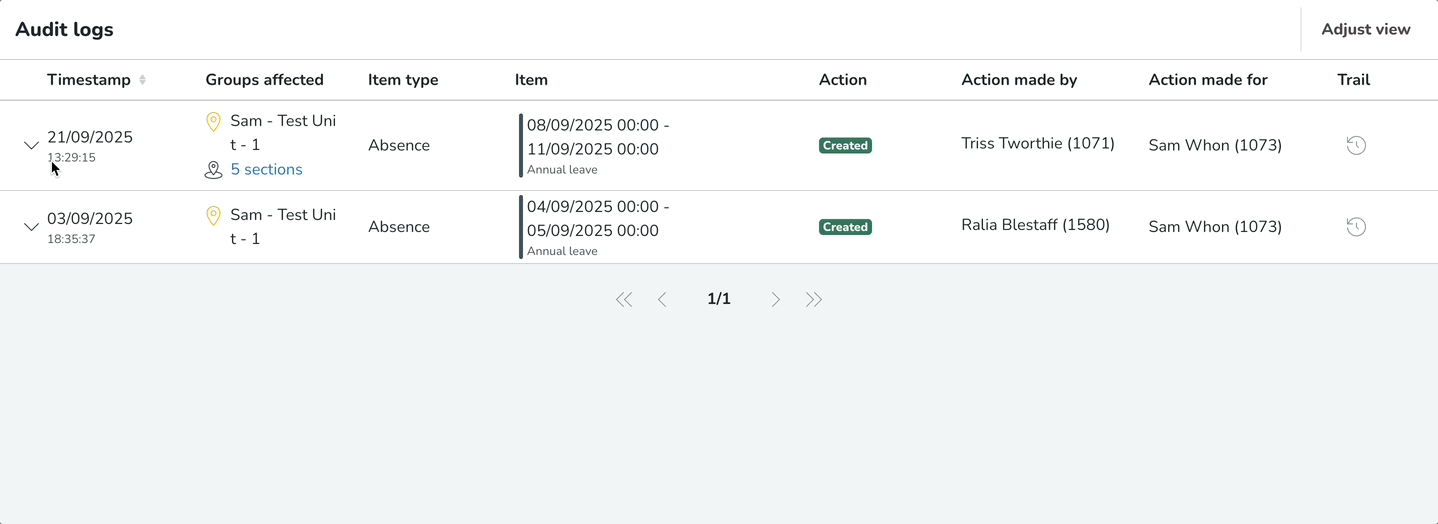The height and width of the screenshot is (524, 1438).
Task: Click the Audit logs title
Action: click(x=64, y=30)
